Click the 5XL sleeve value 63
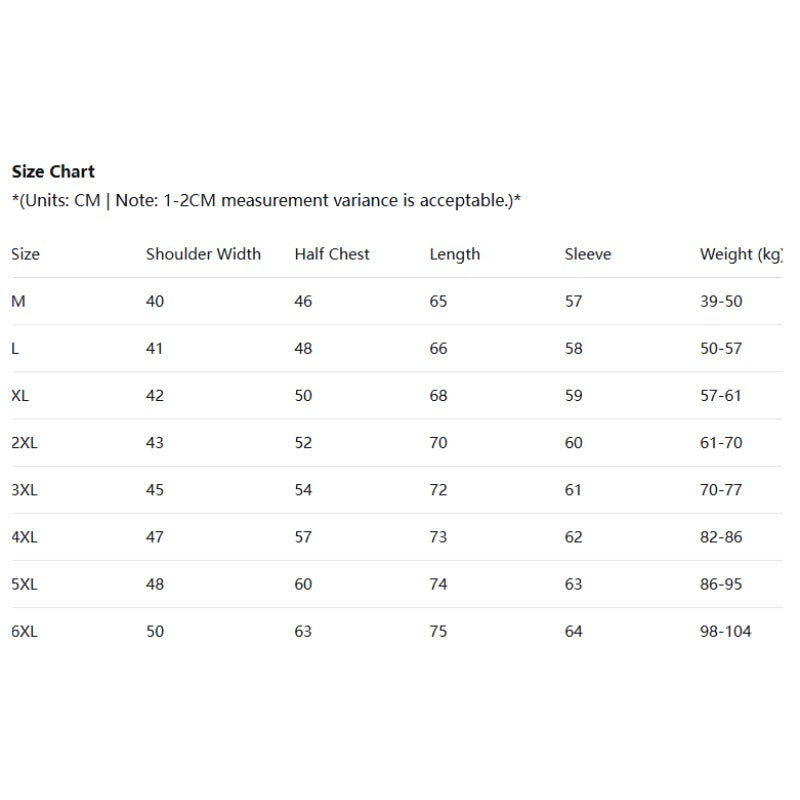 [573, 585]
